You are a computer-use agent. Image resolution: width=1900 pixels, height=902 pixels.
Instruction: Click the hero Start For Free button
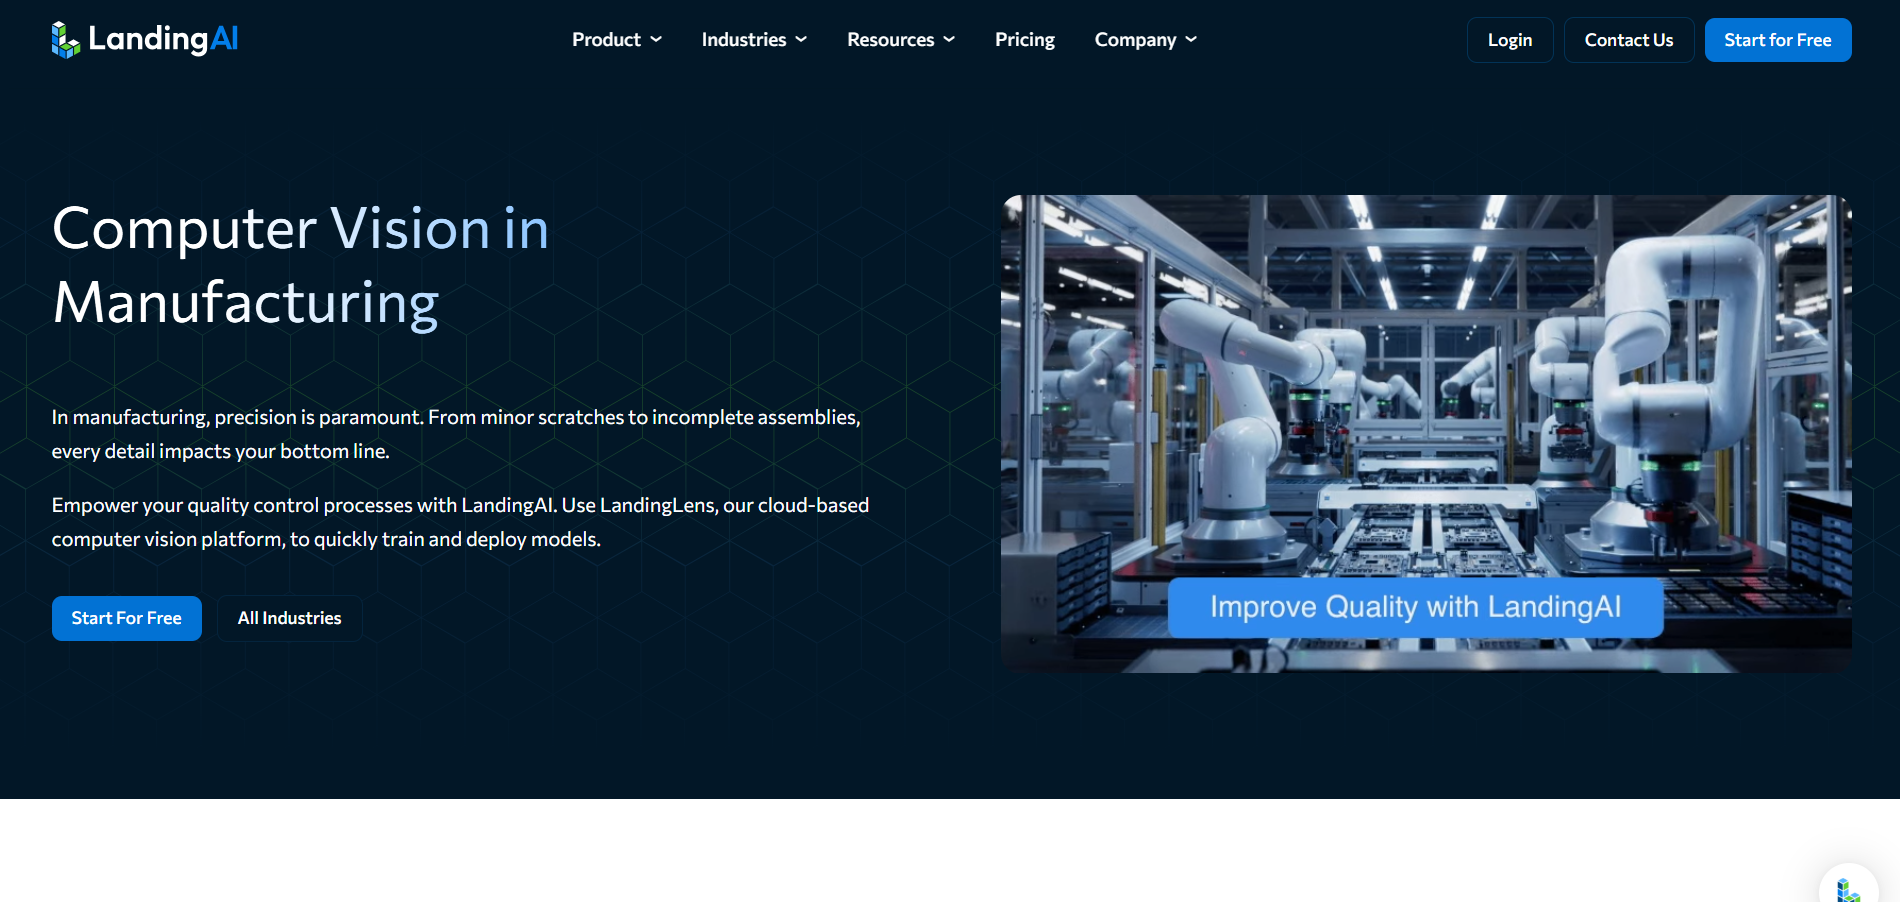pos(127,618)
